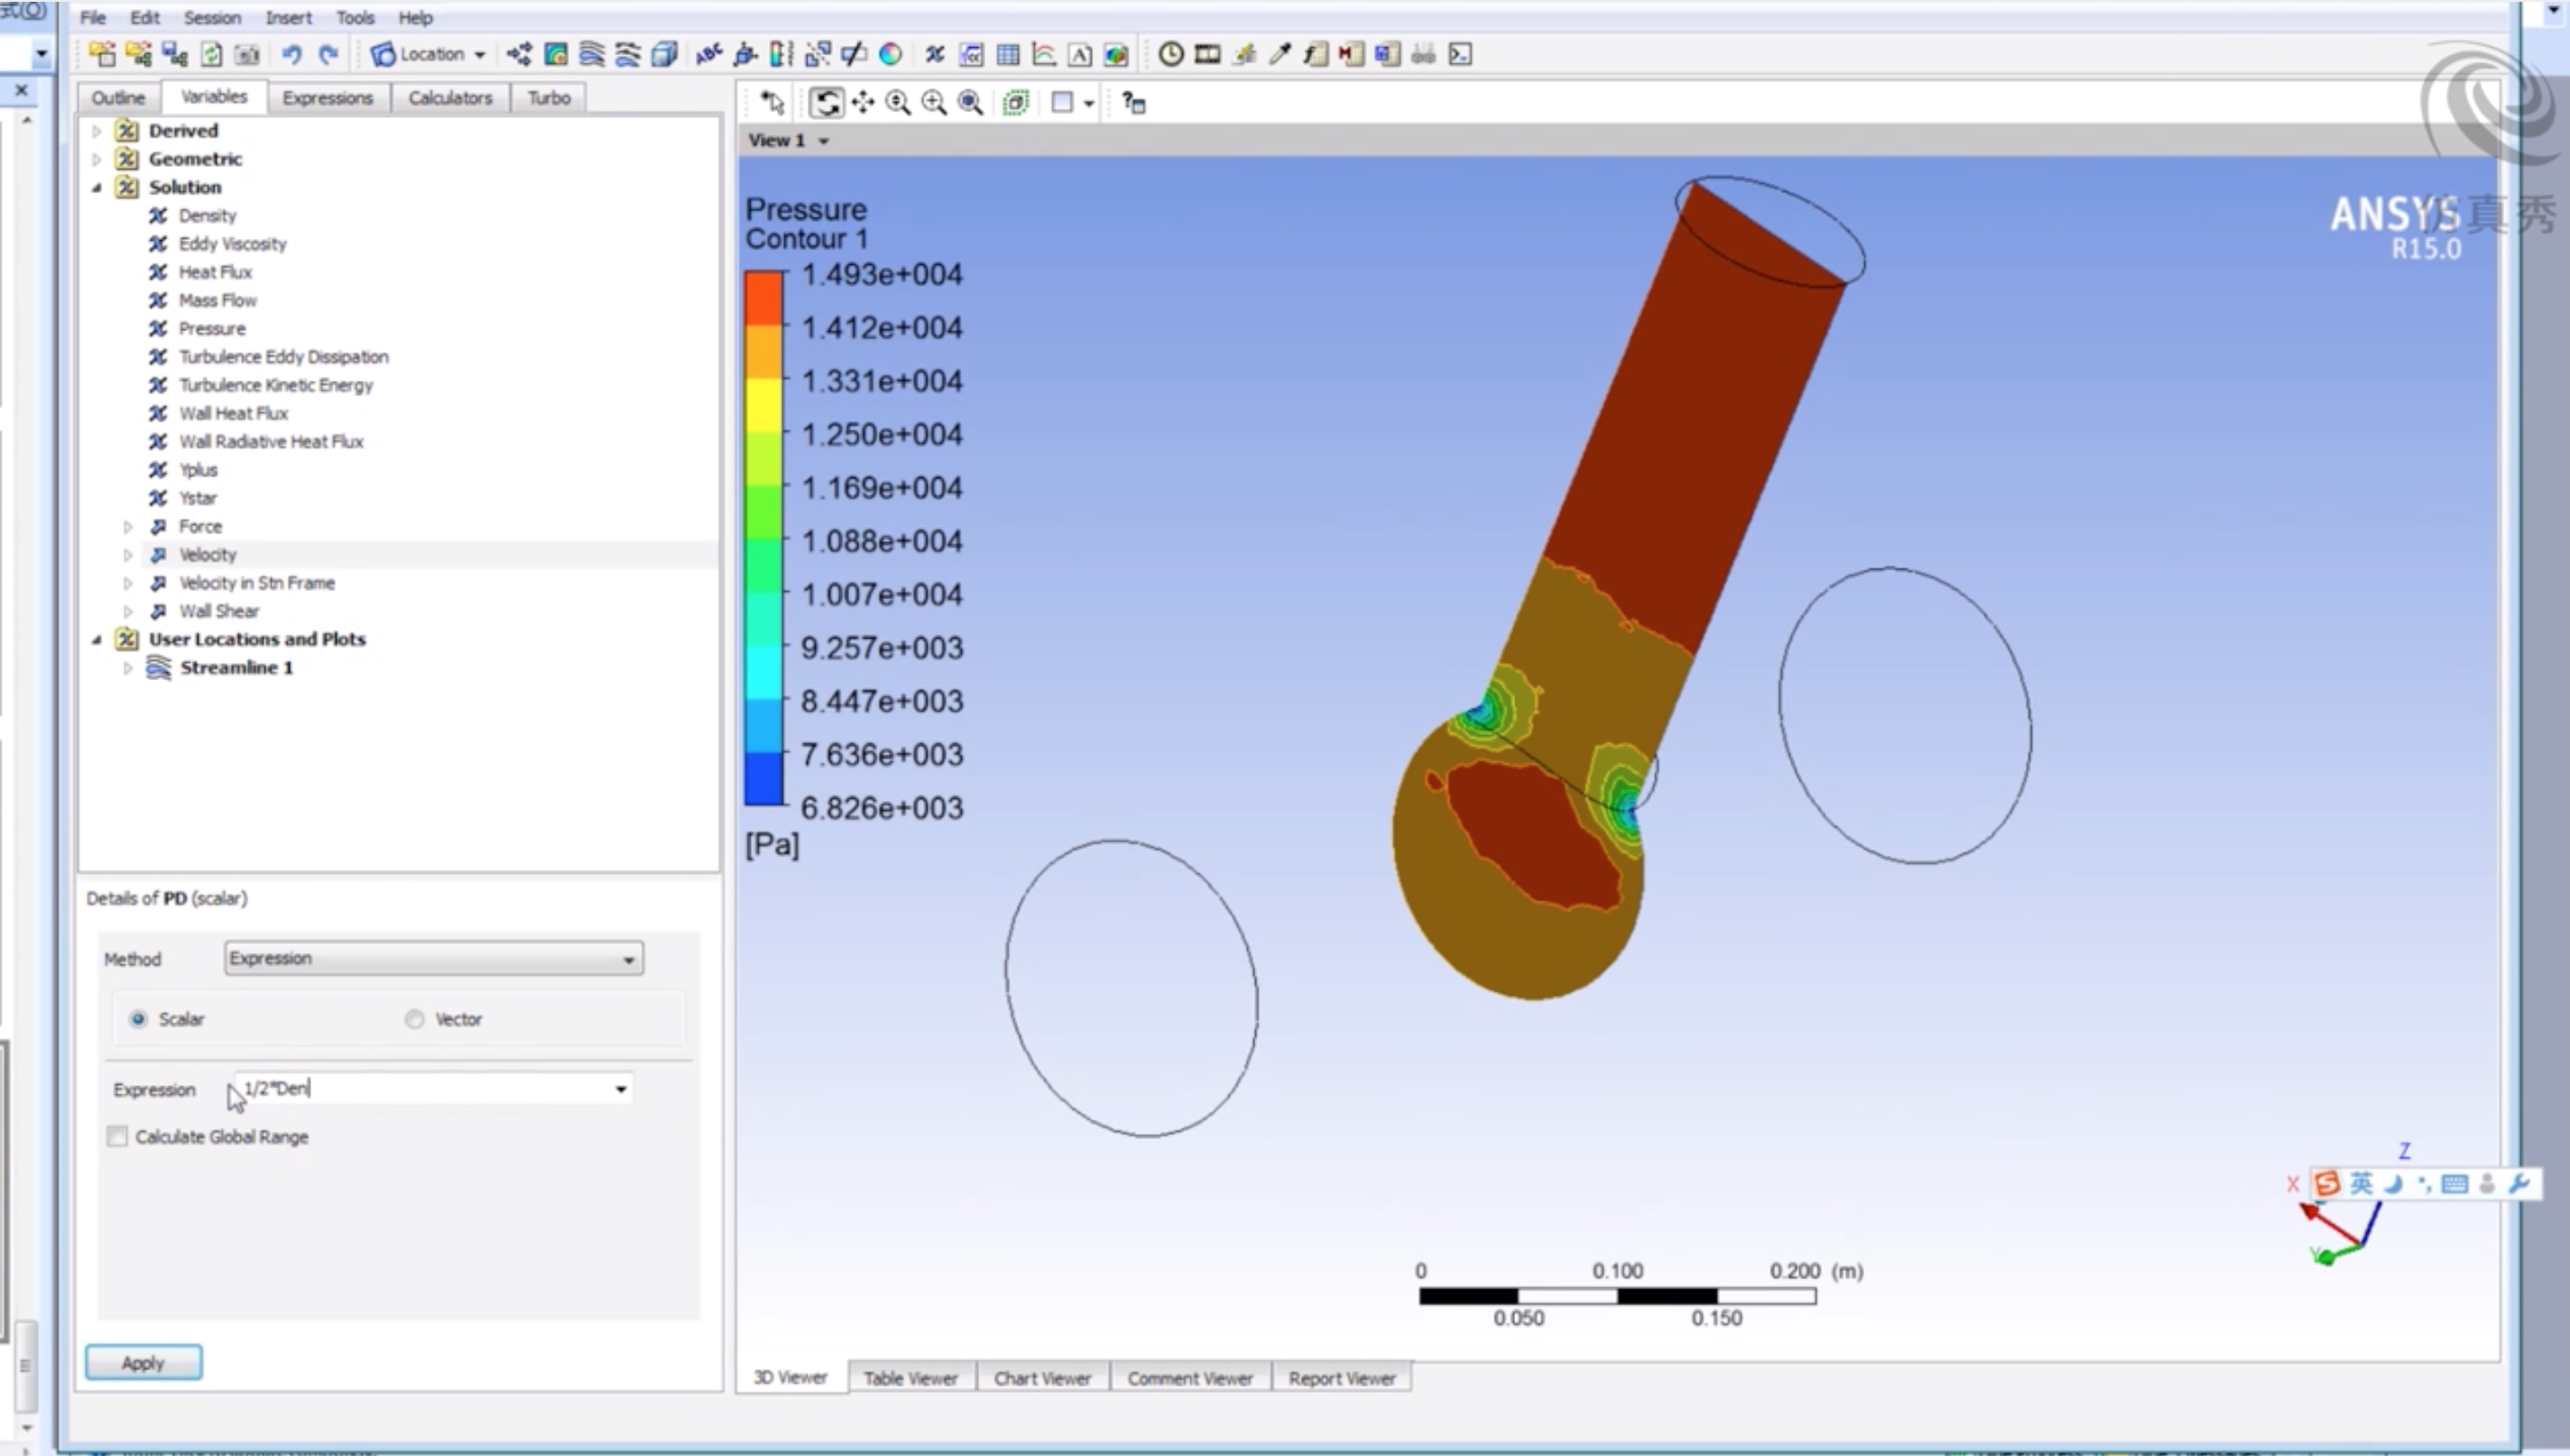Select the Vector radio button

[413, 1018]
